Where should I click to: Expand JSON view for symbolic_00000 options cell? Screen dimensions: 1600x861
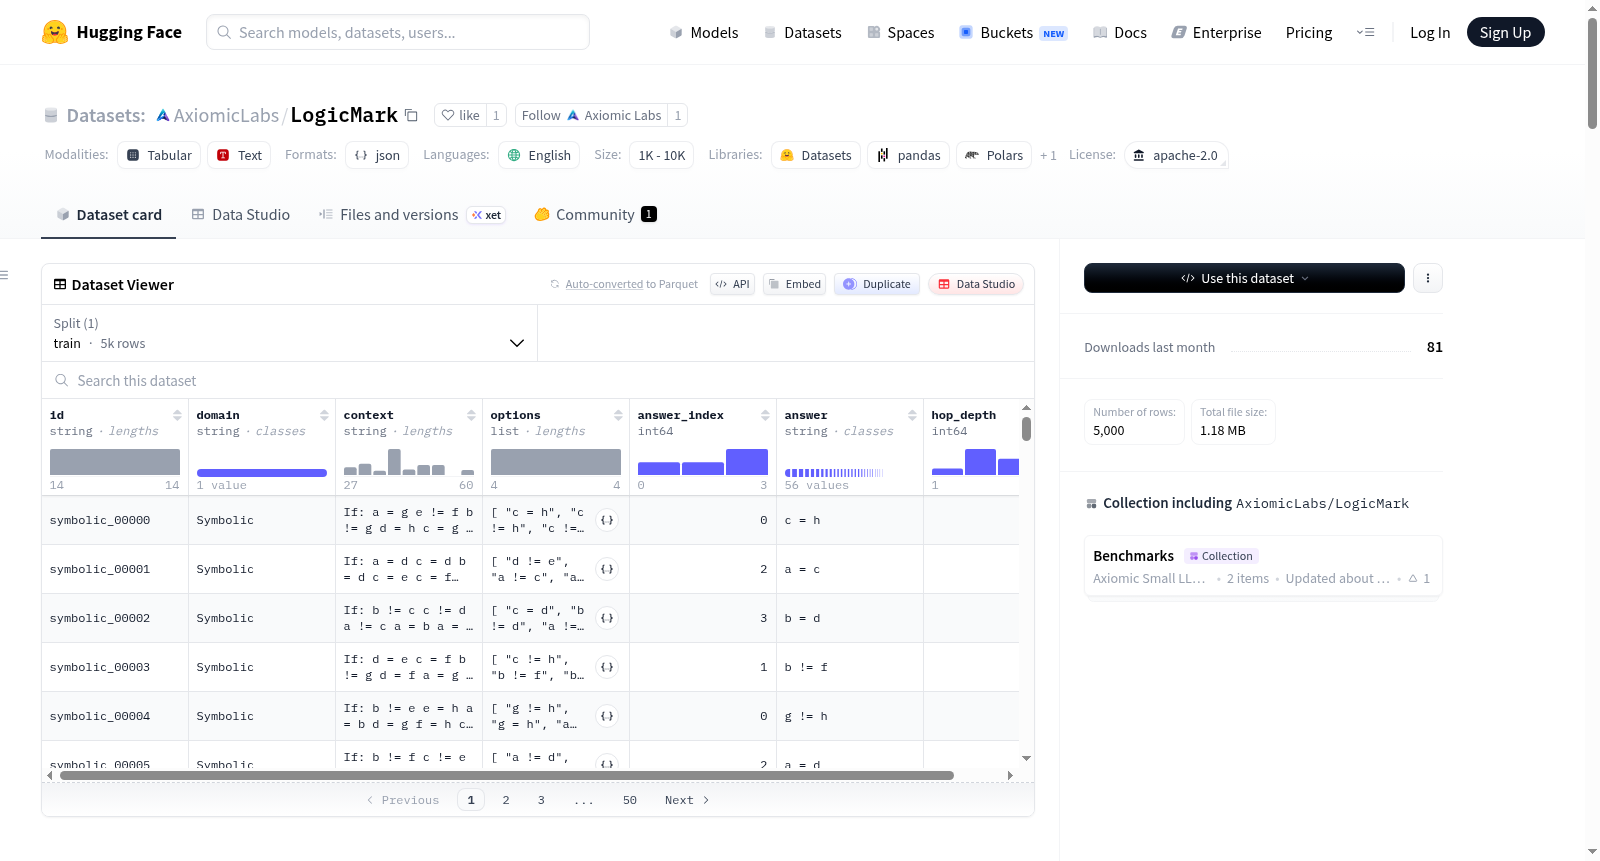pos(607,520)
